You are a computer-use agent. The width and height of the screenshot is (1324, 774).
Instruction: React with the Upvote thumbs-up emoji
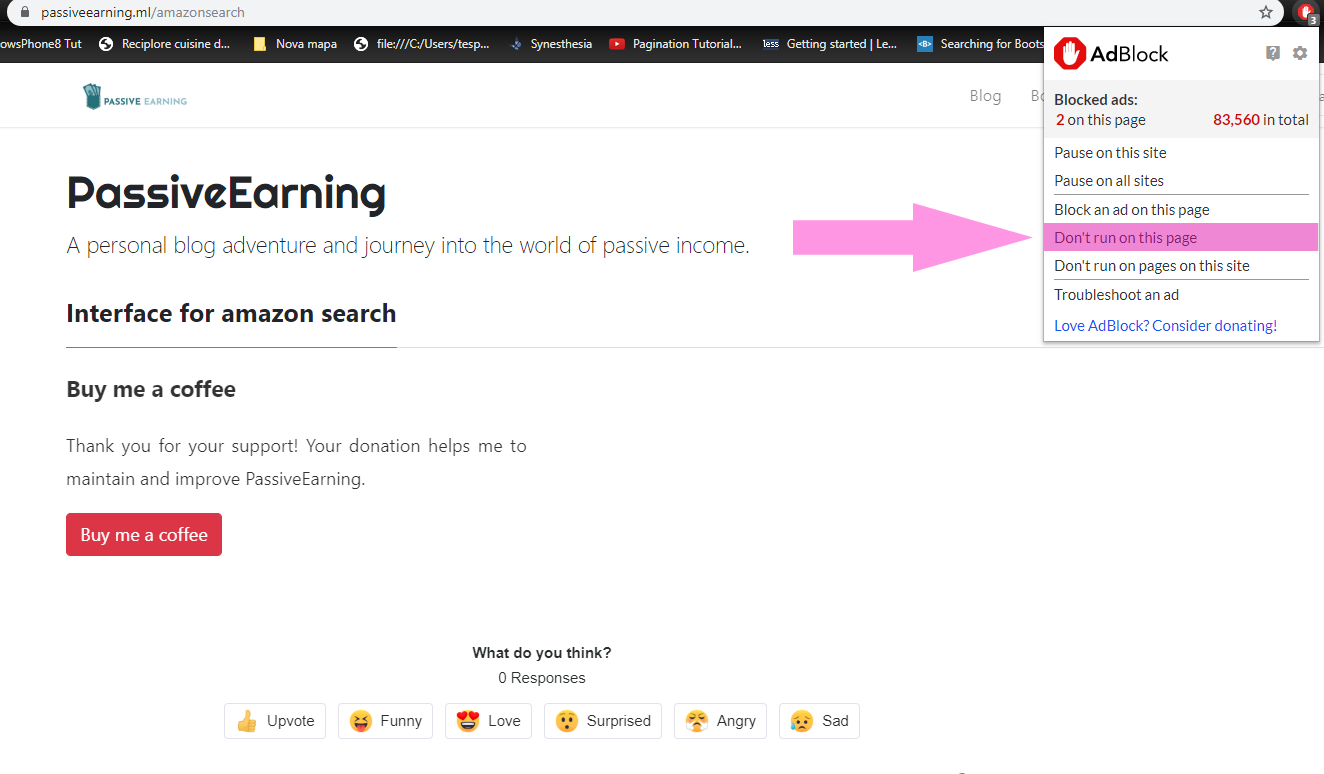[275, 721]
